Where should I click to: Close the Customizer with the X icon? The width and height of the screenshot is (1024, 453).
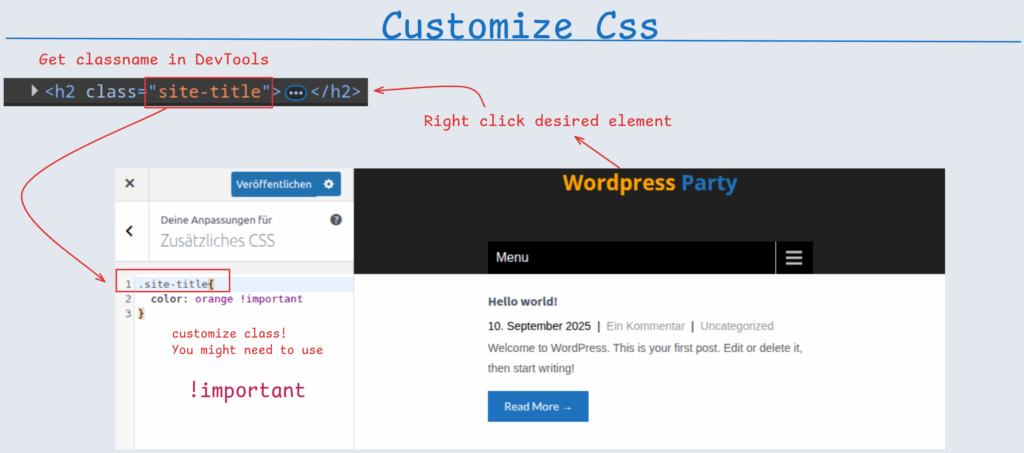(129, 184)
